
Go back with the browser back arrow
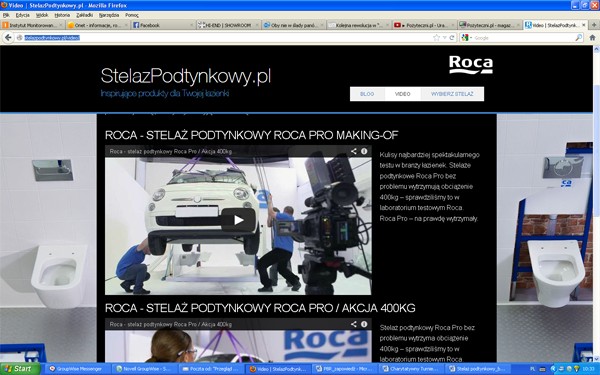(x=8, y=38)
